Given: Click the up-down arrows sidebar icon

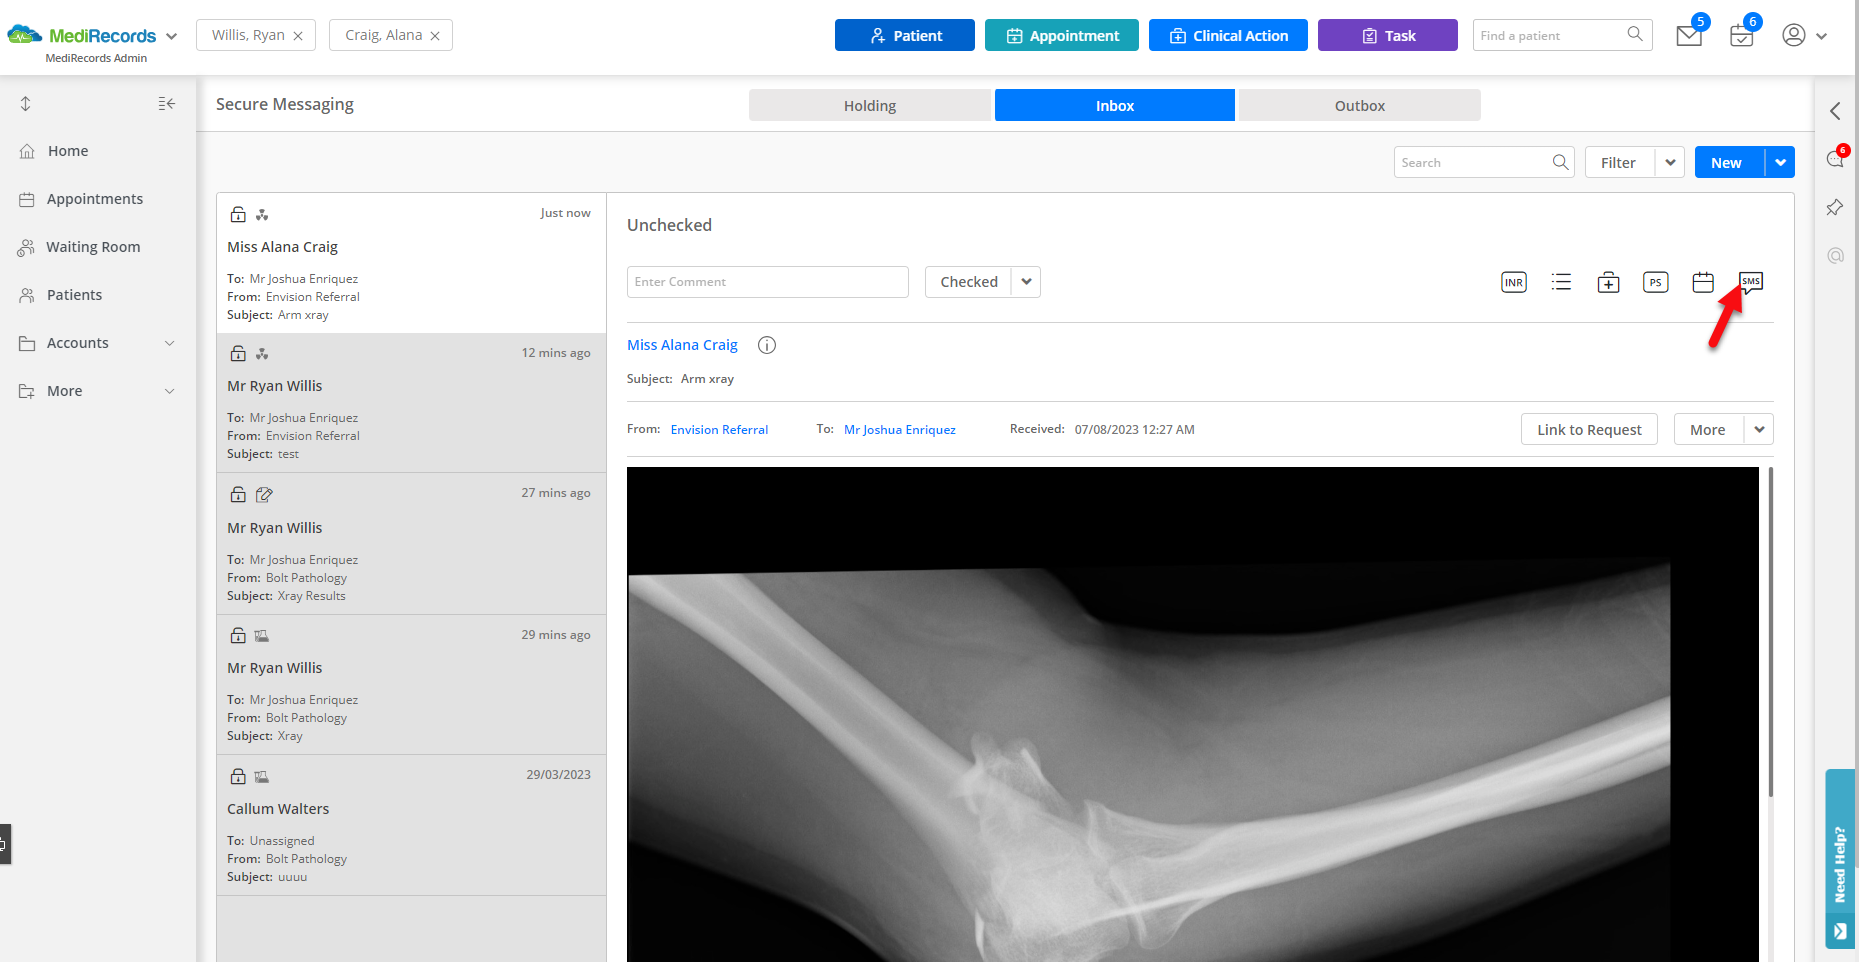Looking at the screenshot, I should 26,104.
